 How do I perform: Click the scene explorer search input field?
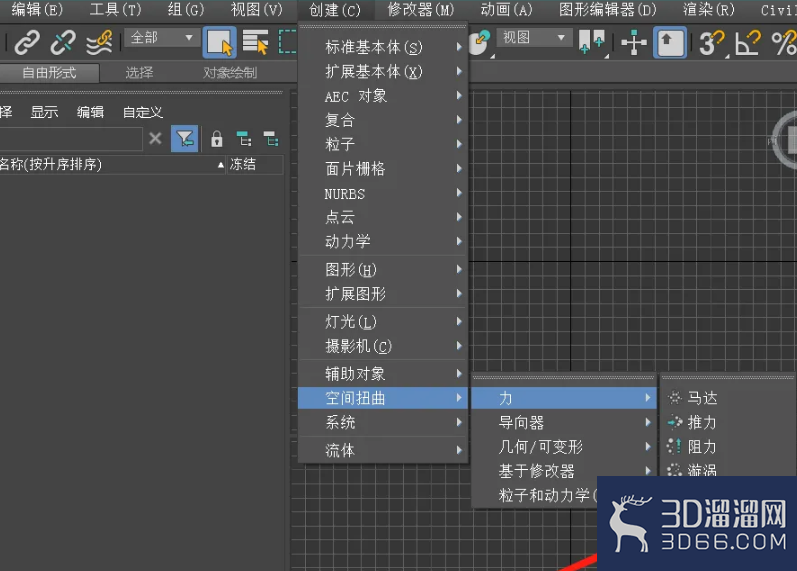[71, 138]
